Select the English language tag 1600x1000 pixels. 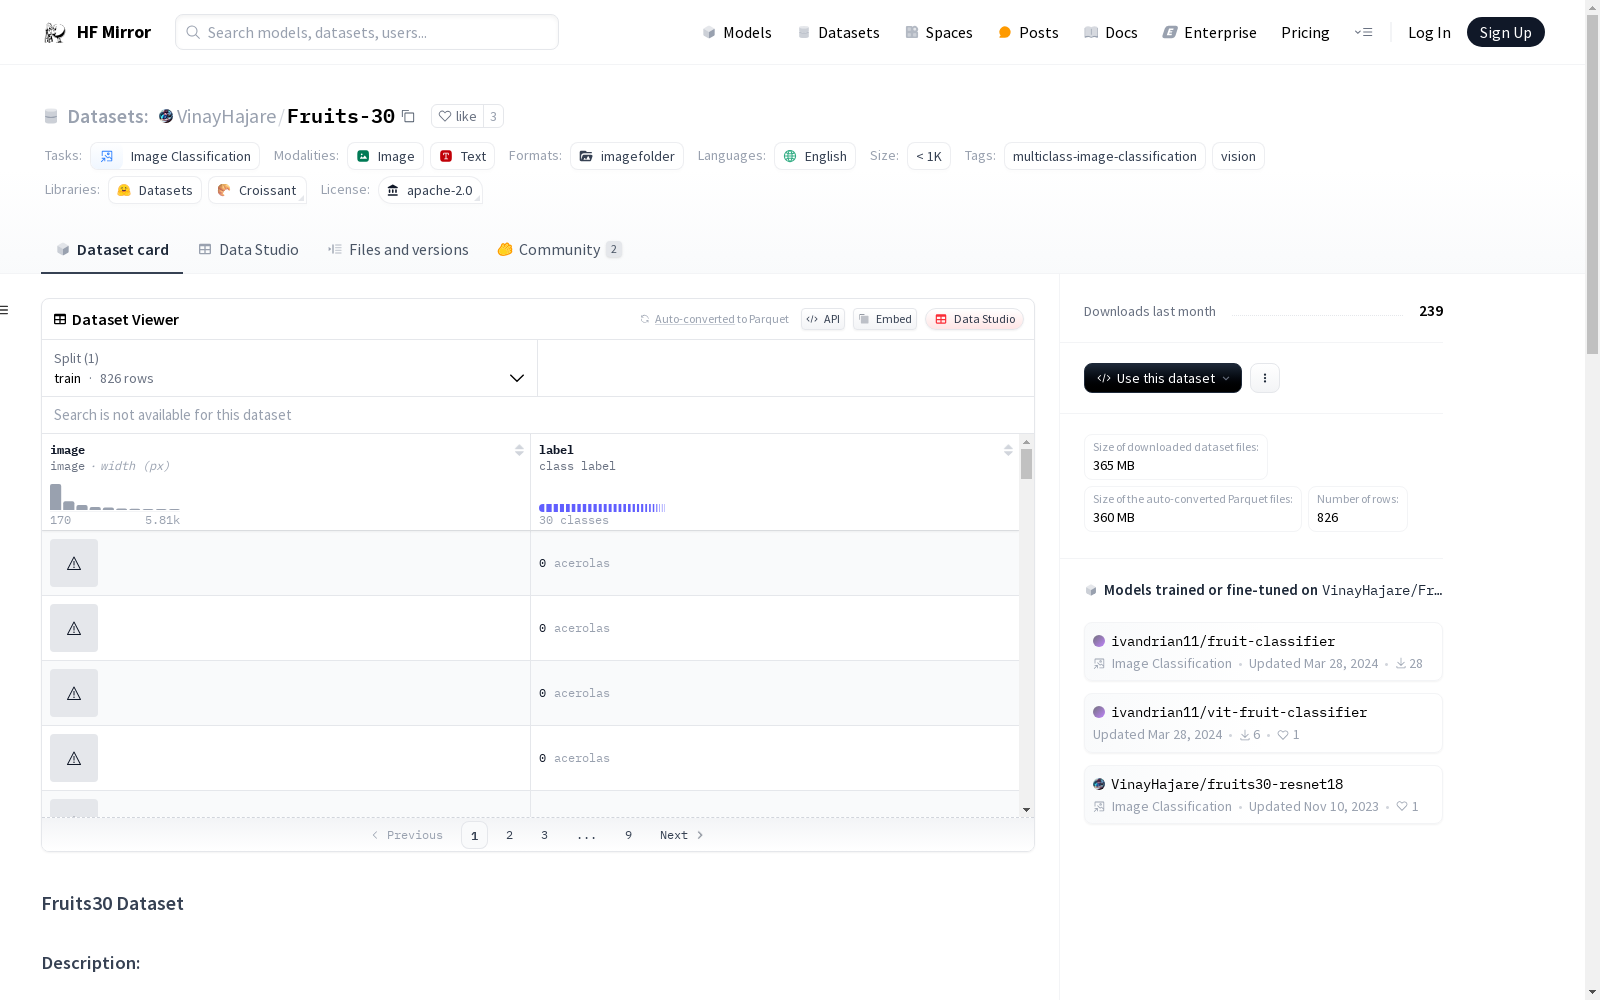(x=815, y=156)
